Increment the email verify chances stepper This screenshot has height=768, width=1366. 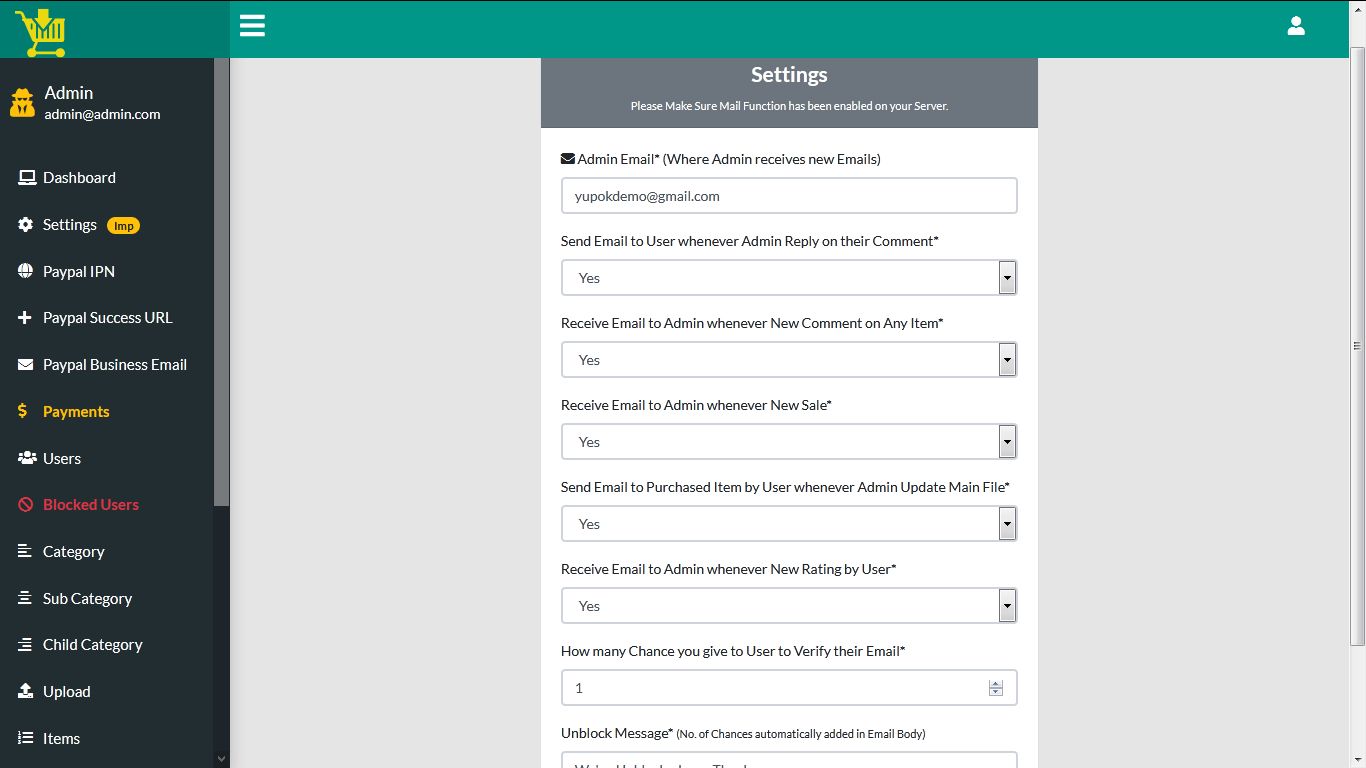coord(995,683)
